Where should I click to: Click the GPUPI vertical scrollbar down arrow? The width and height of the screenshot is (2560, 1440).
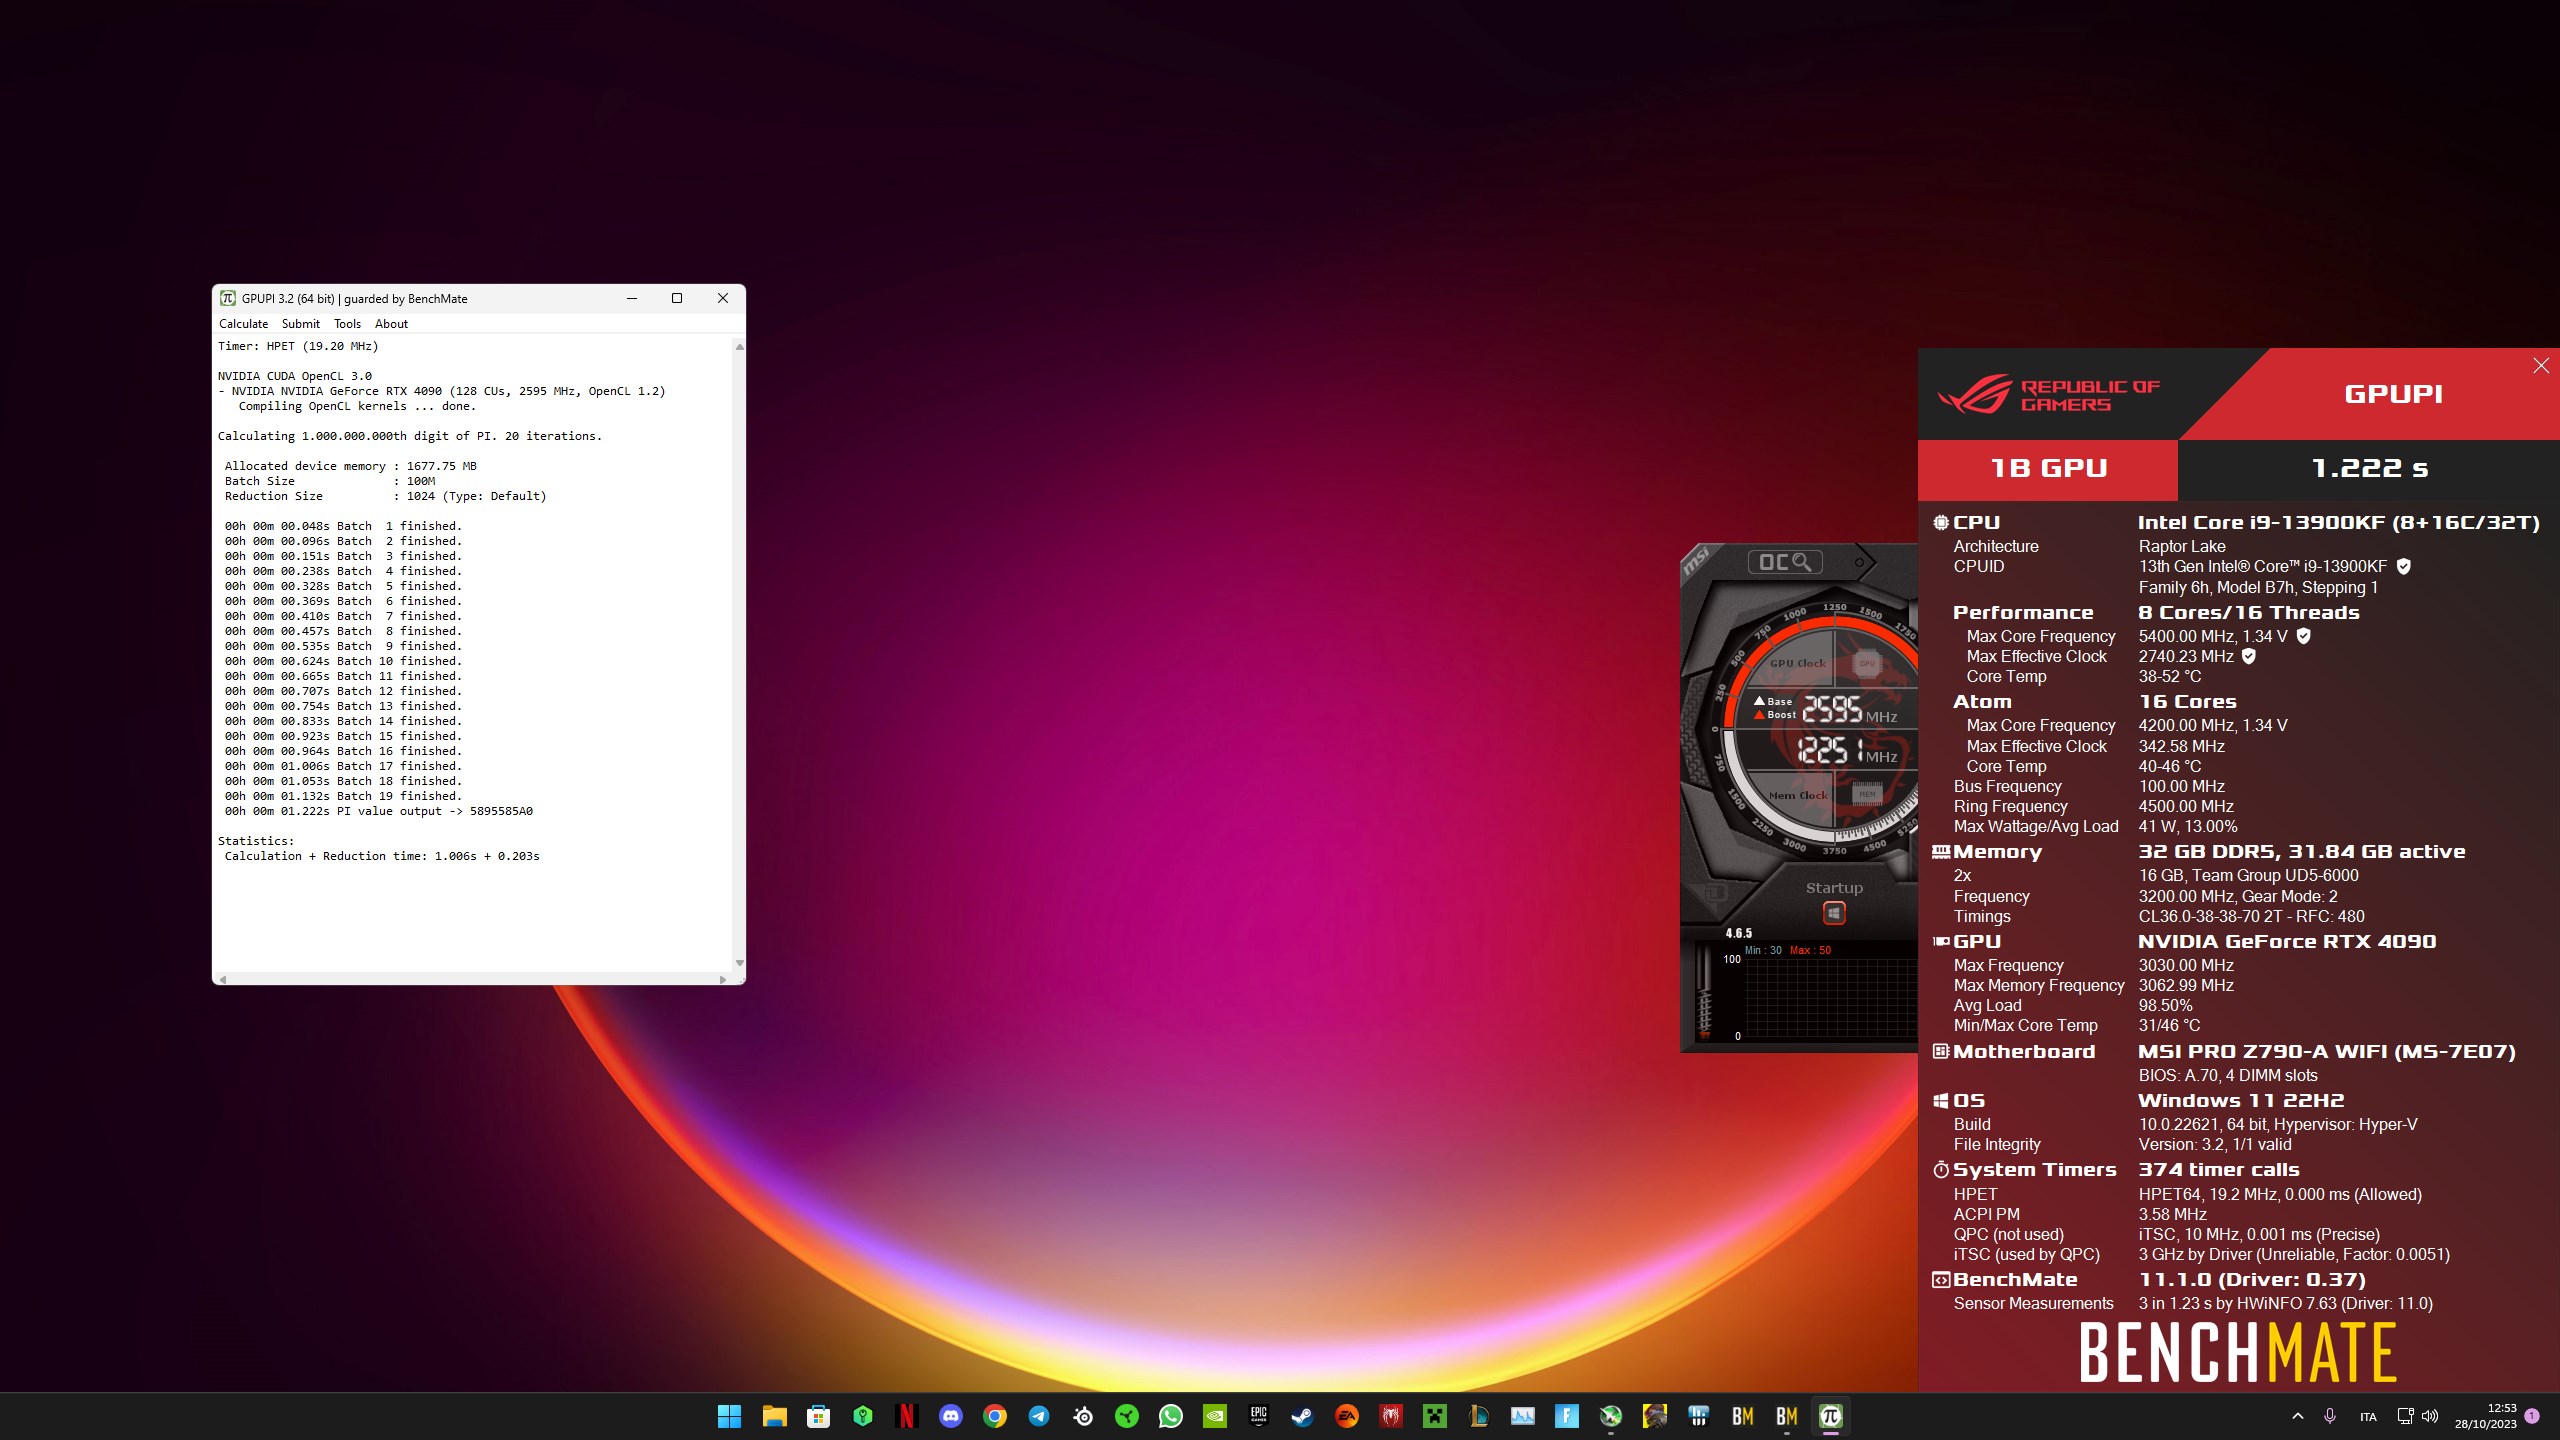(739, 963)
